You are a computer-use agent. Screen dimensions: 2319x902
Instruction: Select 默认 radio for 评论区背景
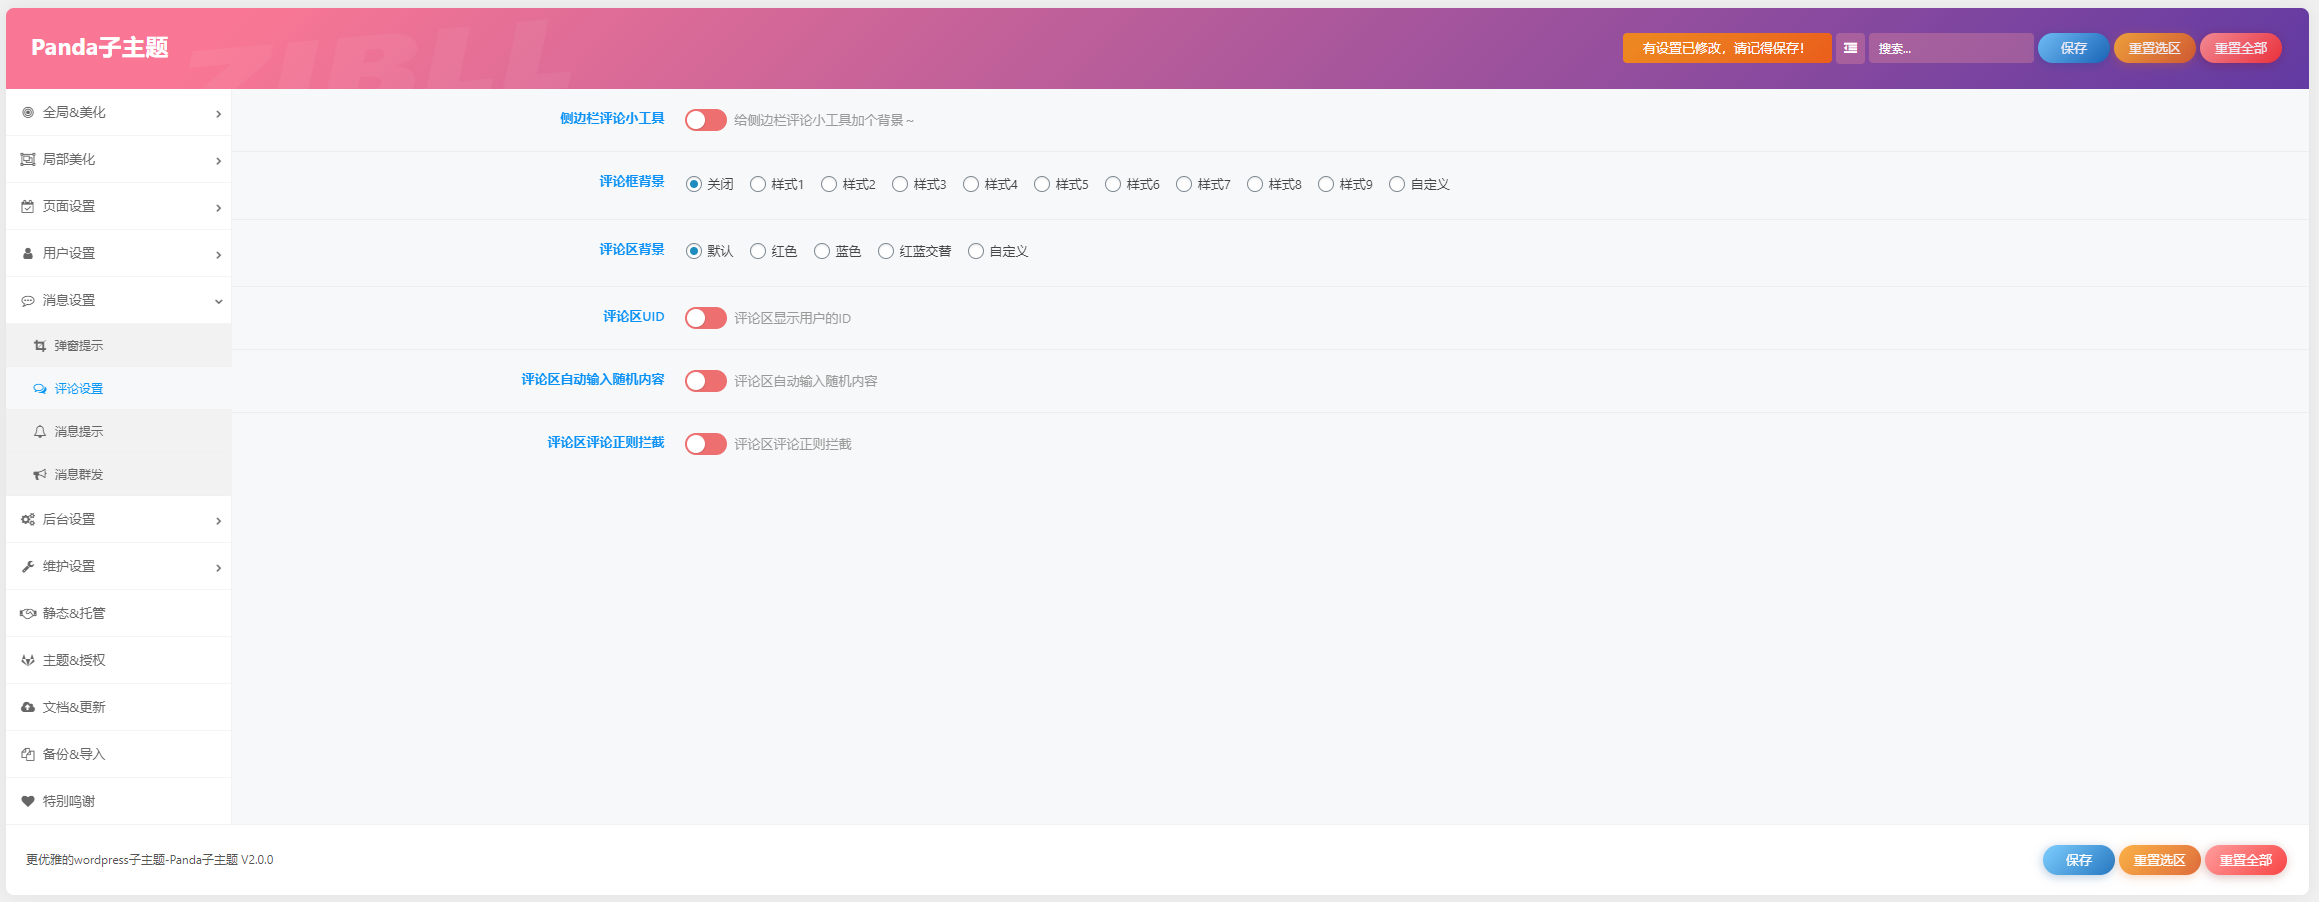694,251
